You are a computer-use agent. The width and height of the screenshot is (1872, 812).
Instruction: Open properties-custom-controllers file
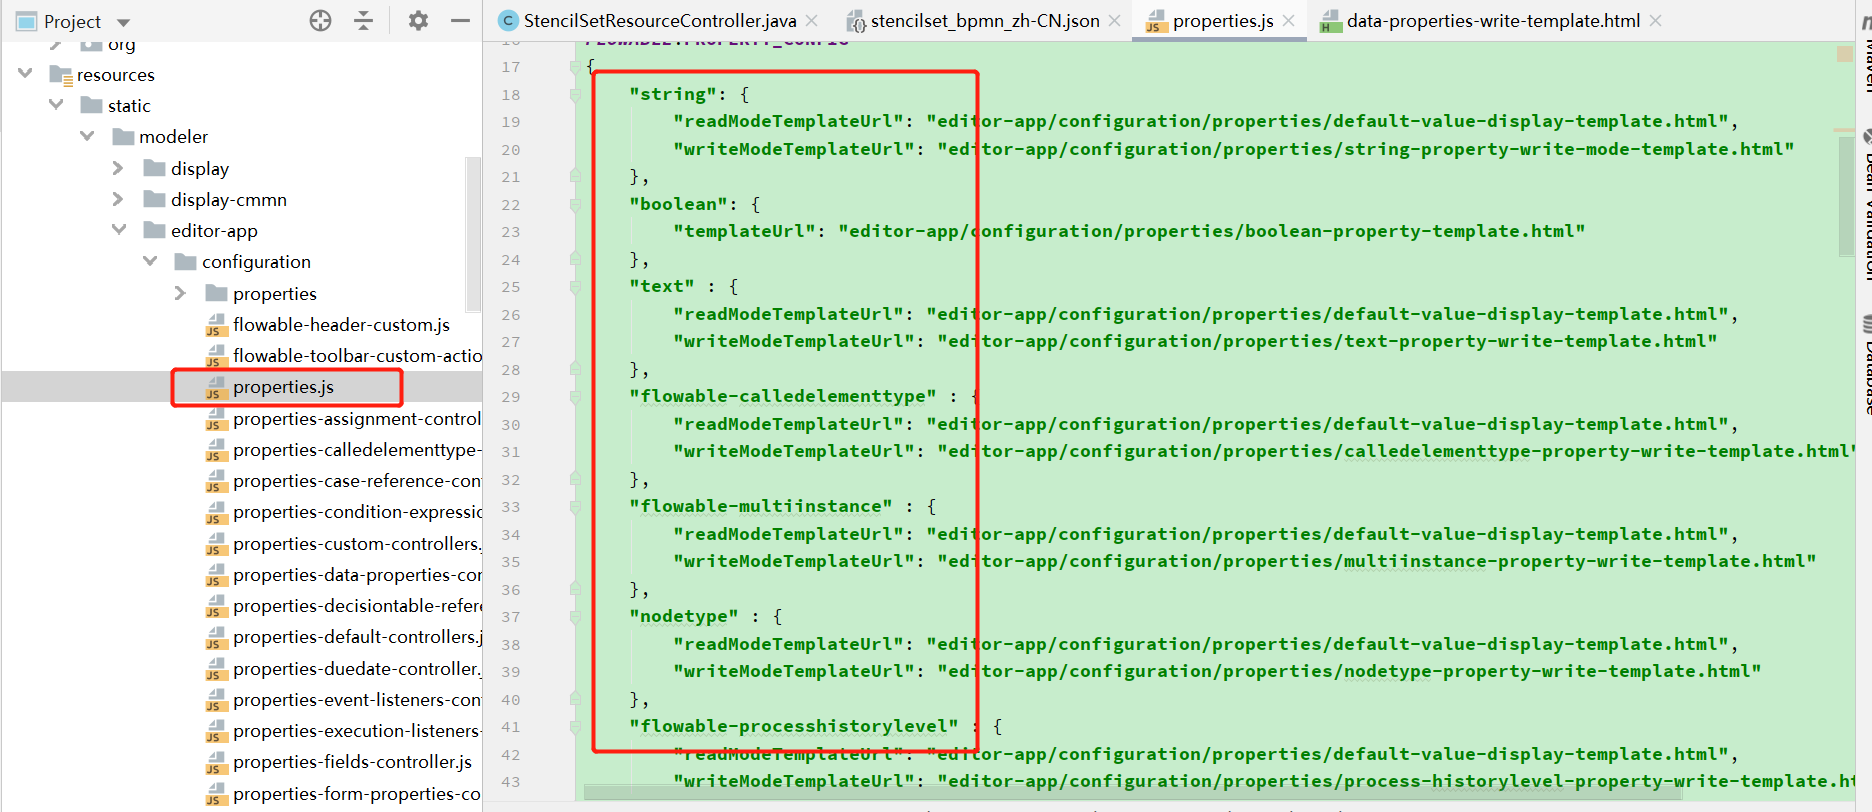tap(357, 543)
